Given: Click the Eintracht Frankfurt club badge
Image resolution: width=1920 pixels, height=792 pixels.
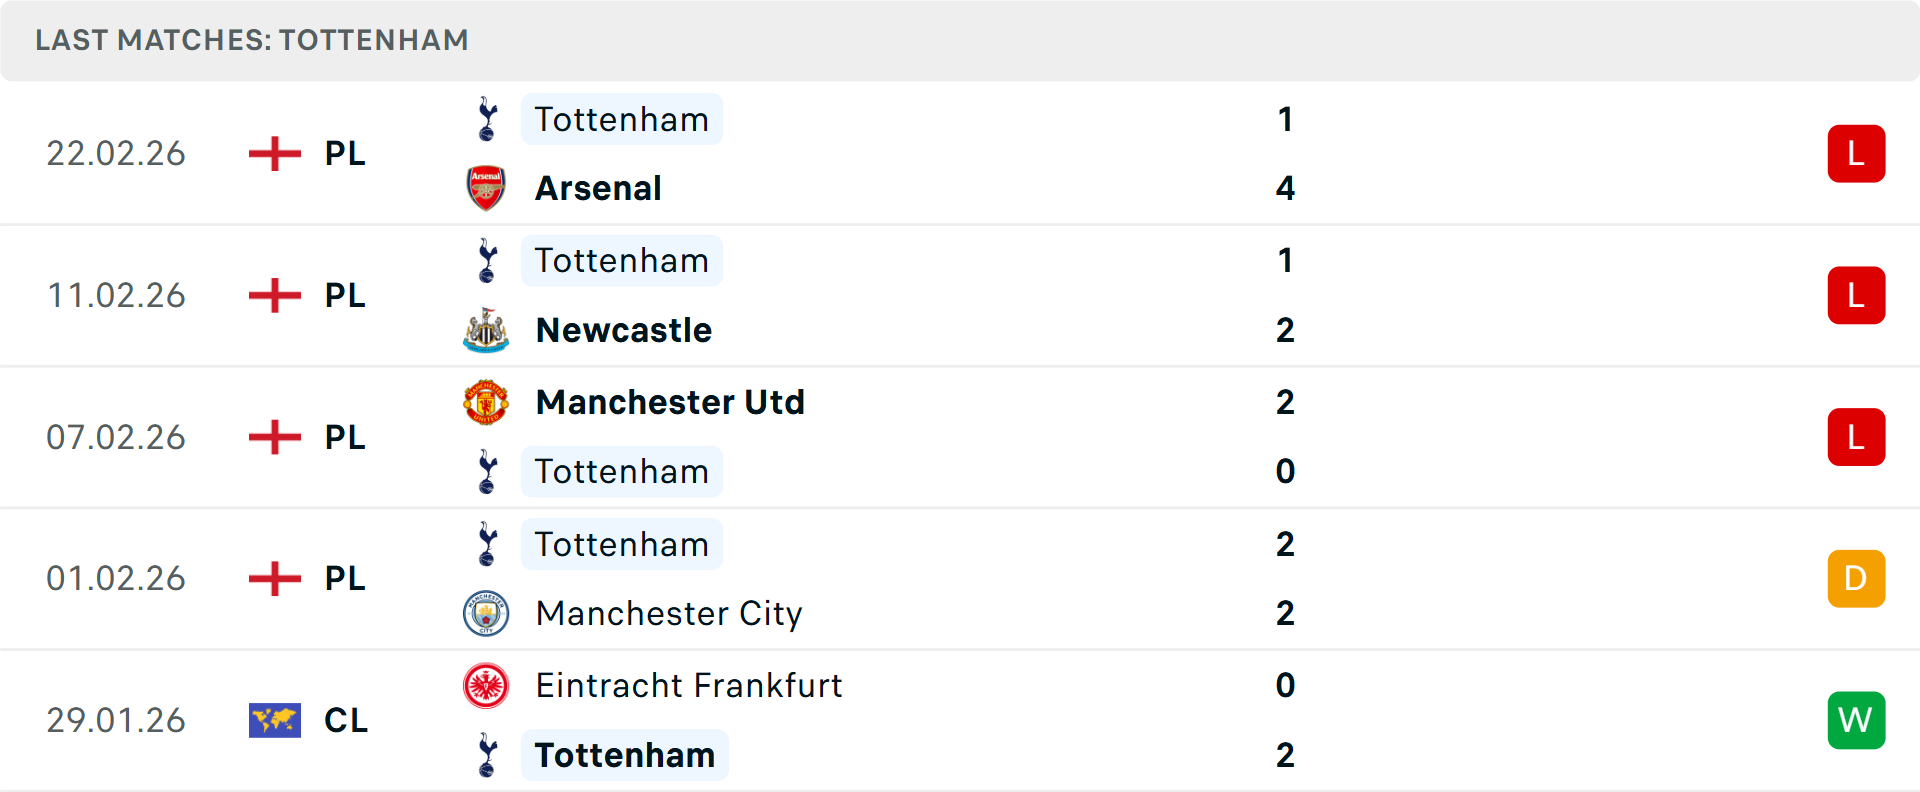Looking at the screenshot, I should click(x=487, y=686).
